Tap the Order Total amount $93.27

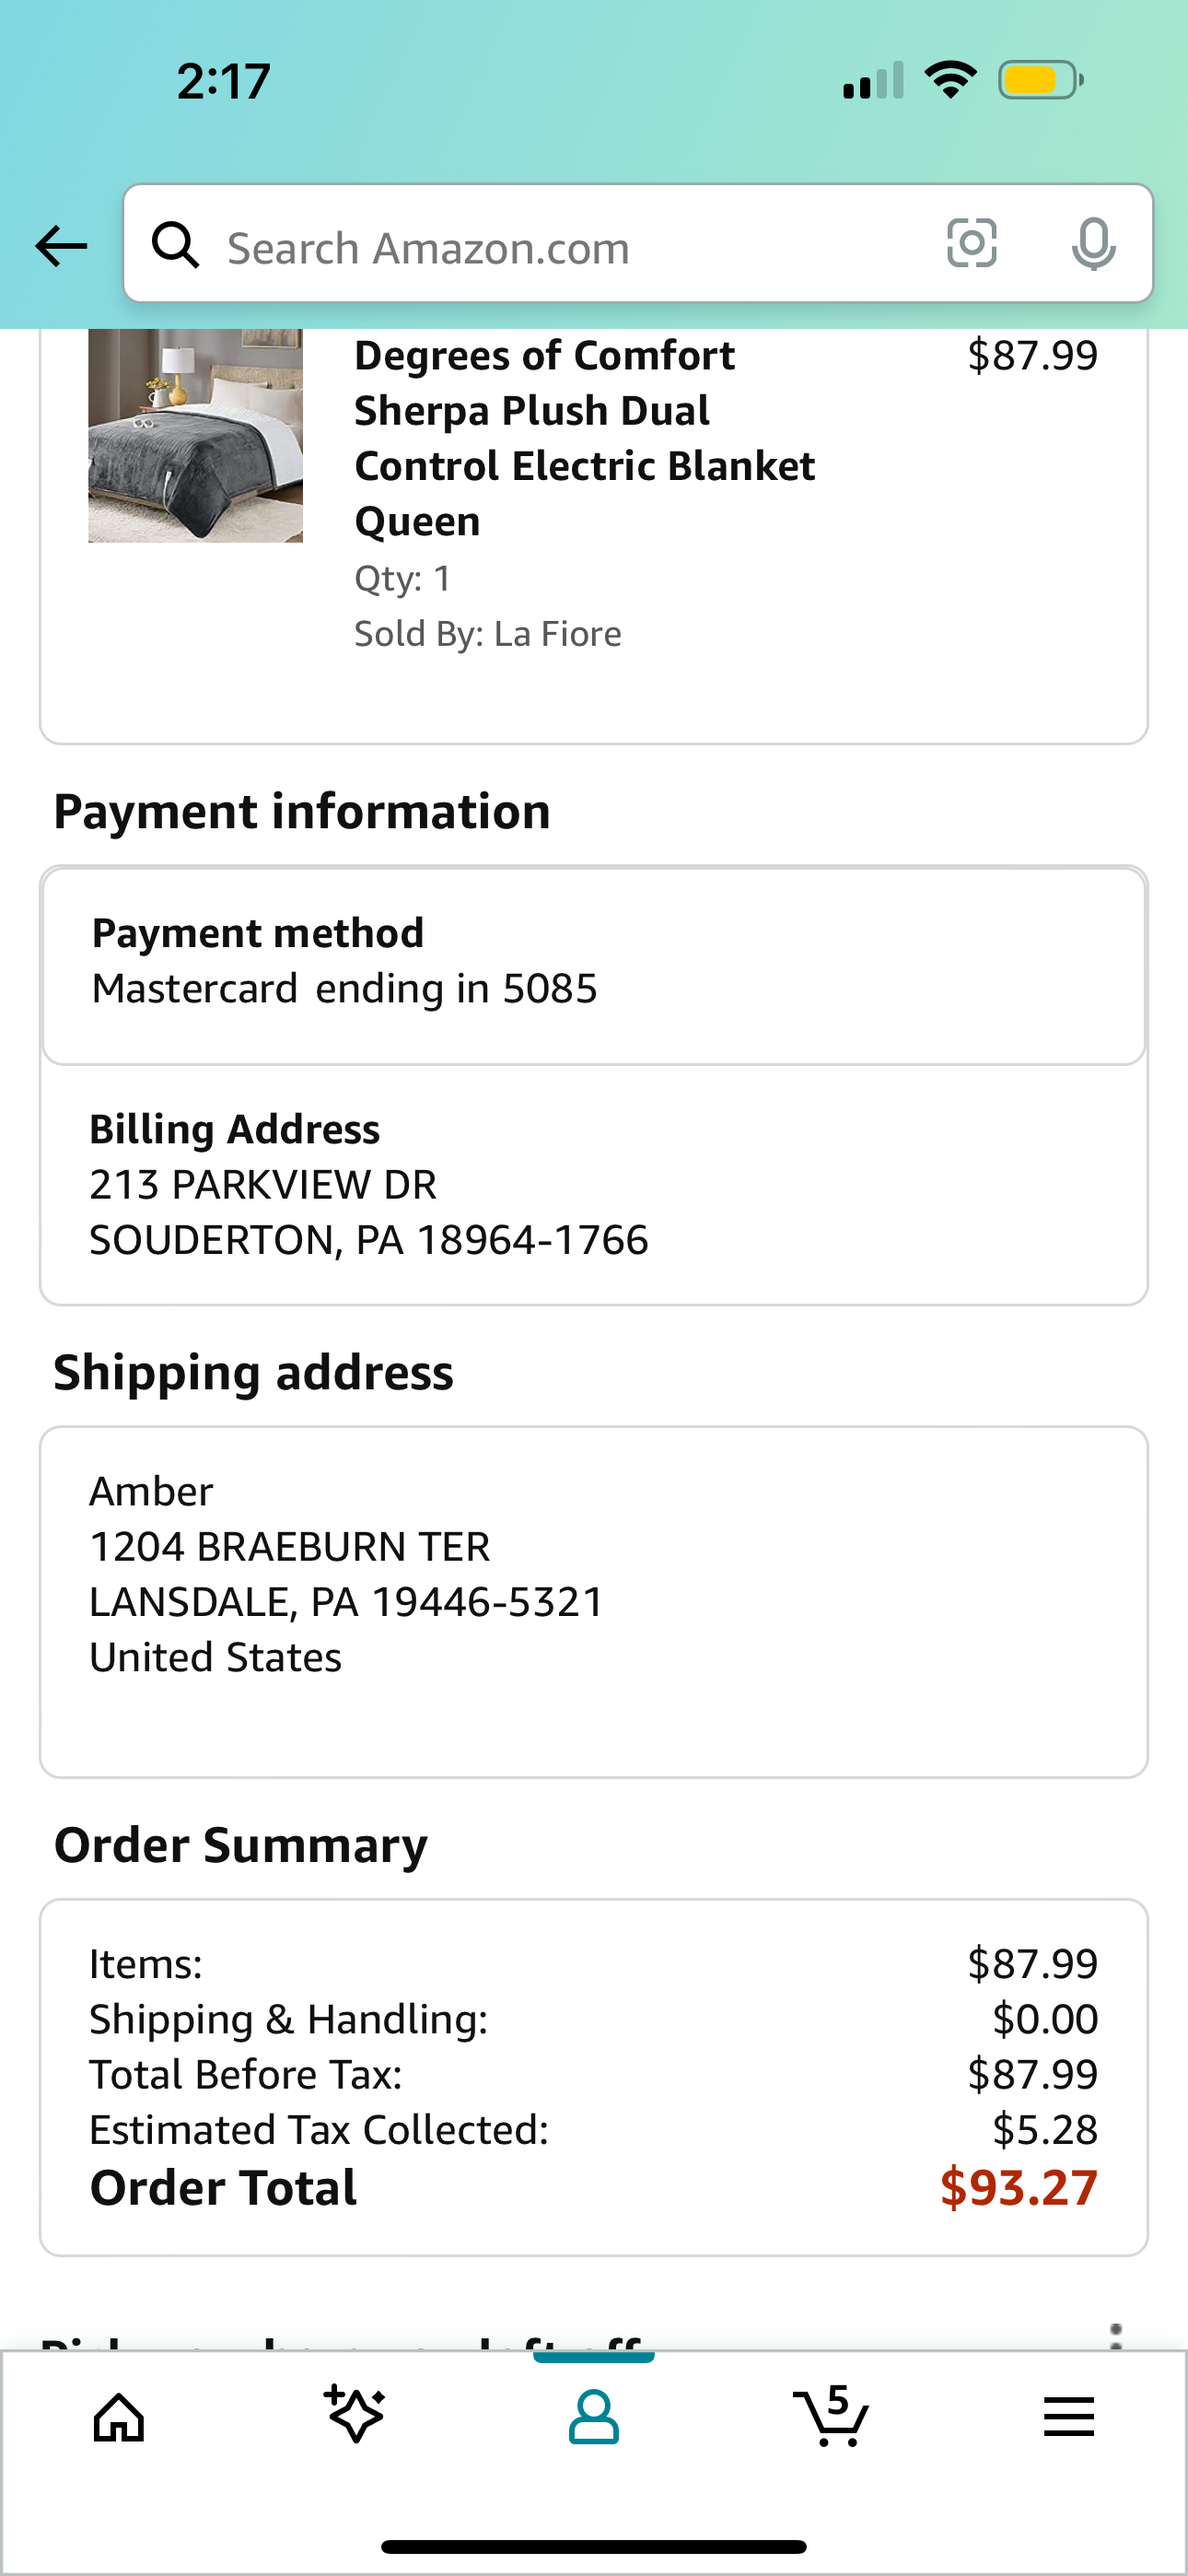[1019, 2188]
